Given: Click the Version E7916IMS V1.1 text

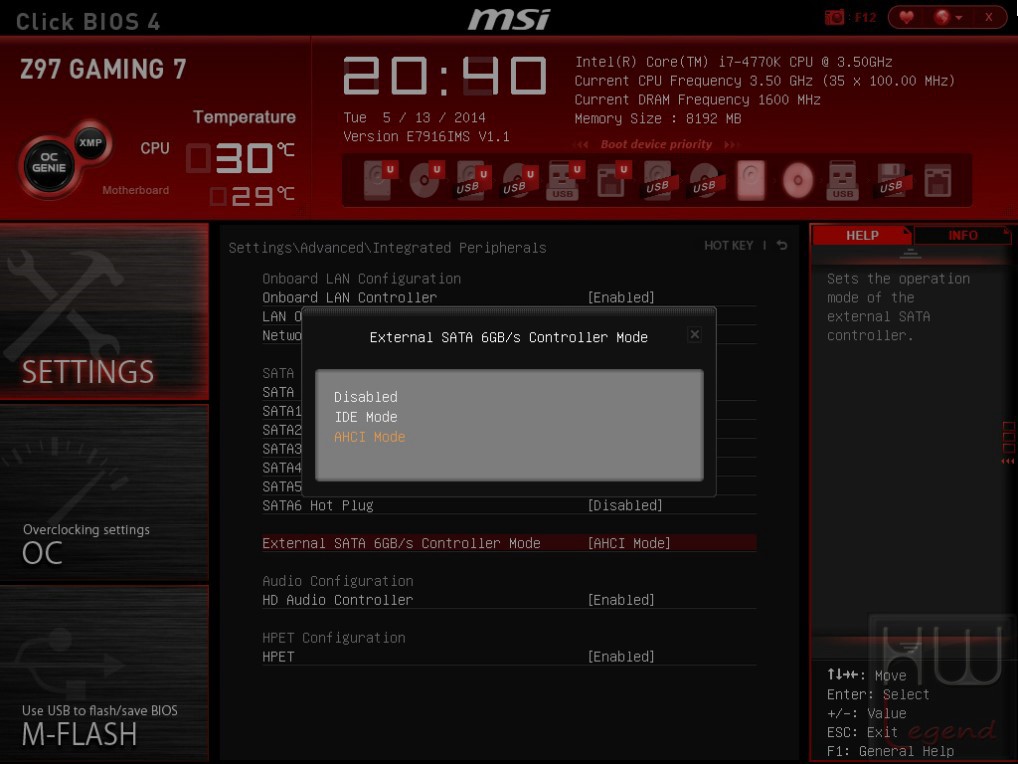Looking at the screenshot, I should click(x=426, y=136).
